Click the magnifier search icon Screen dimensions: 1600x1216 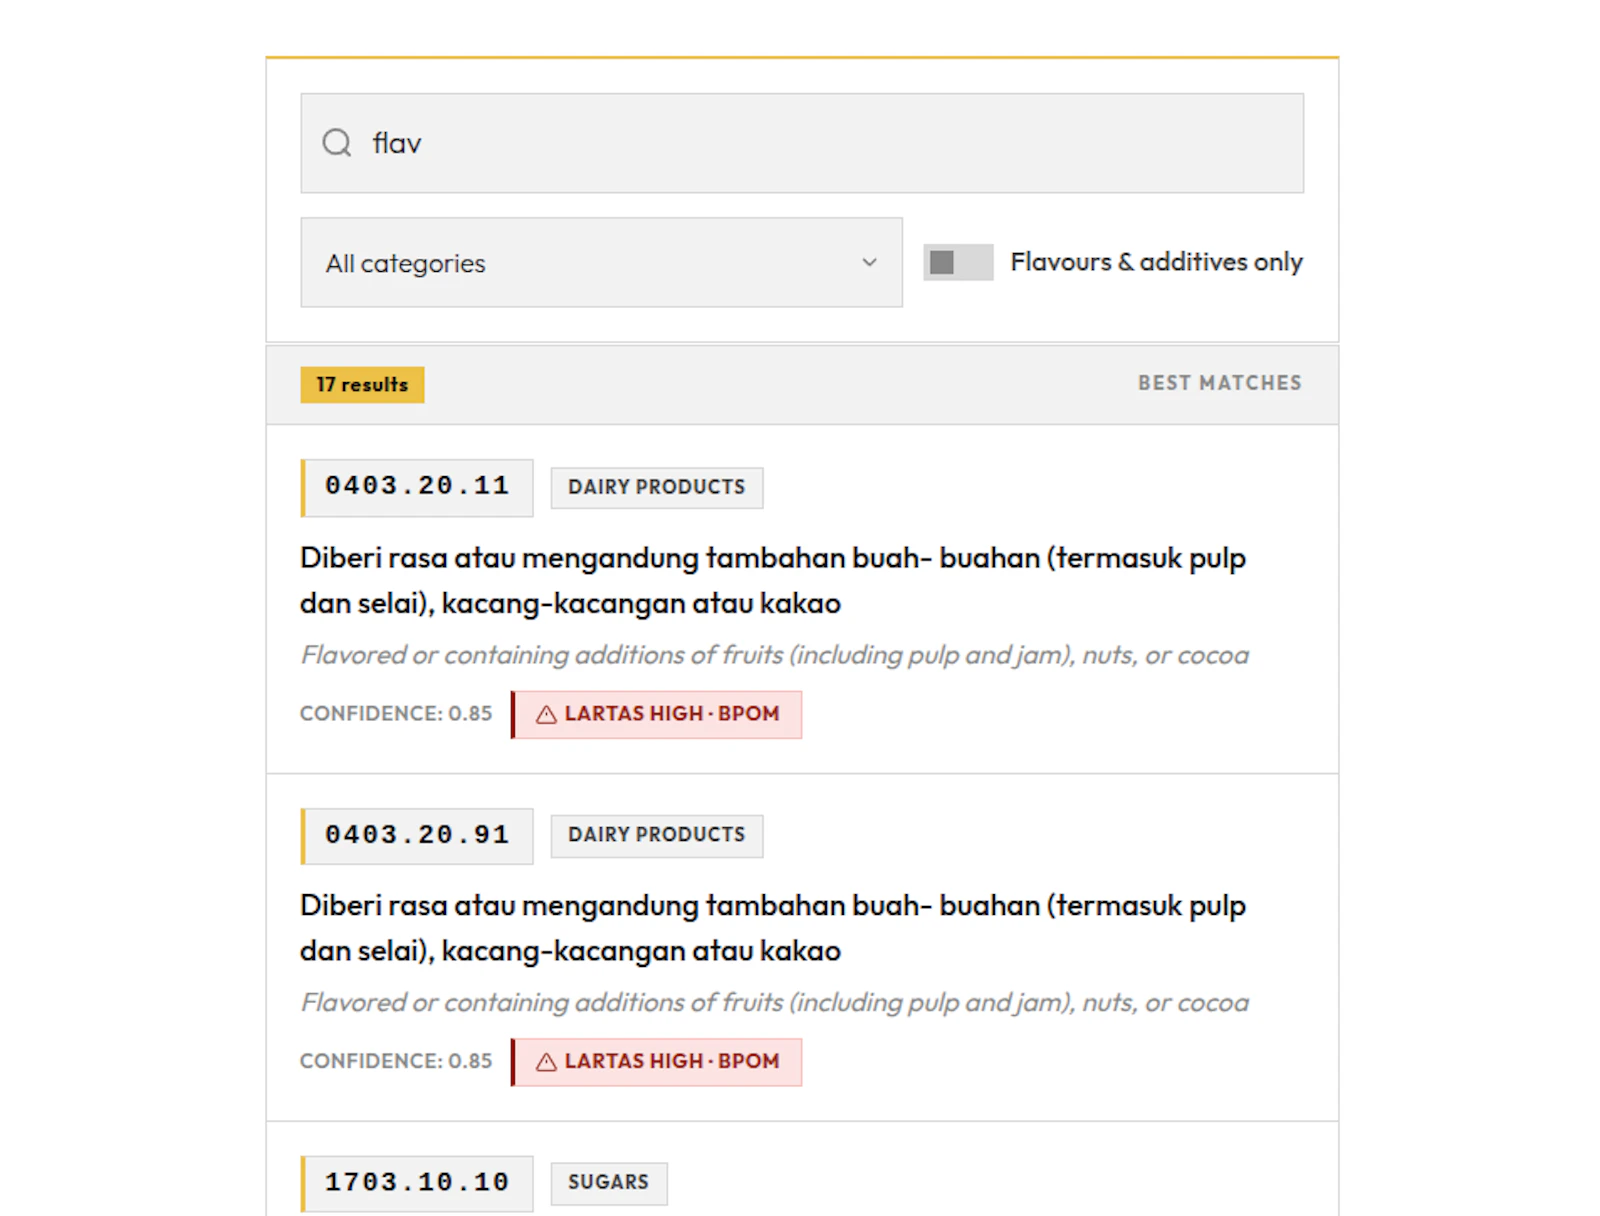coord(337,143)
